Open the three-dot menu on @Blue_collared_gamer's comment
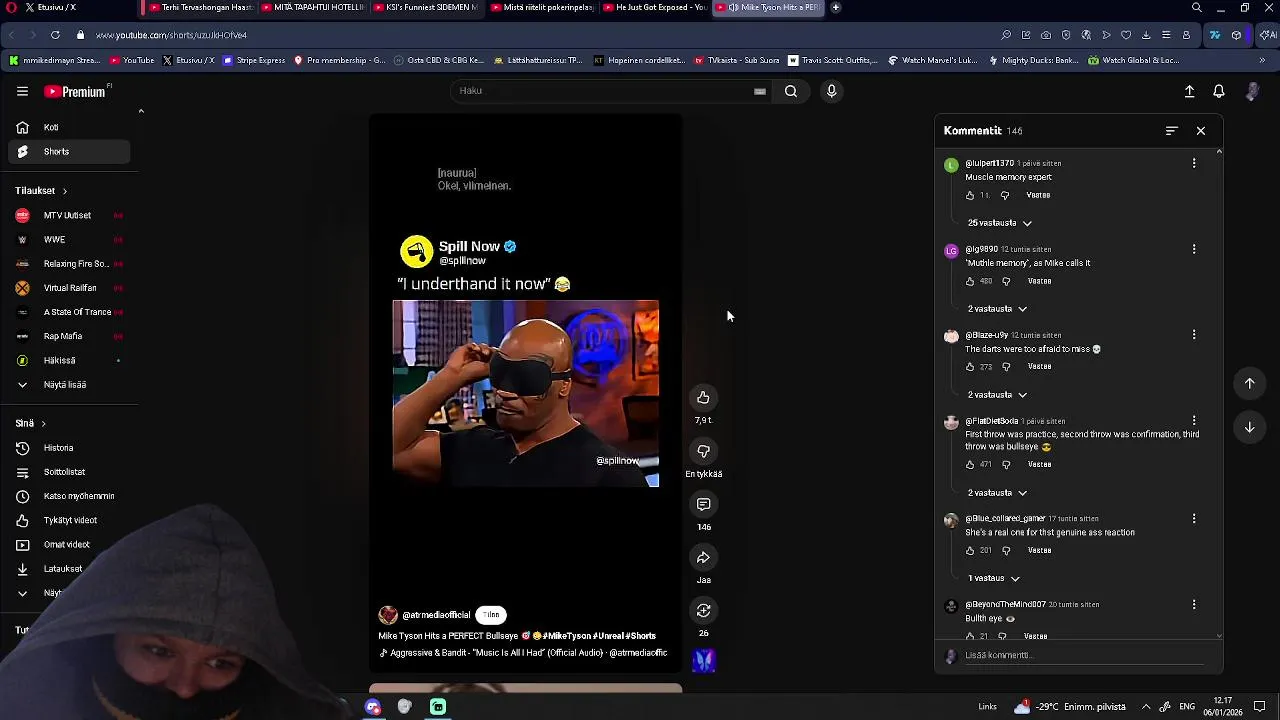This screenshot has width=1280, height=720. (x=1194, y=519)
